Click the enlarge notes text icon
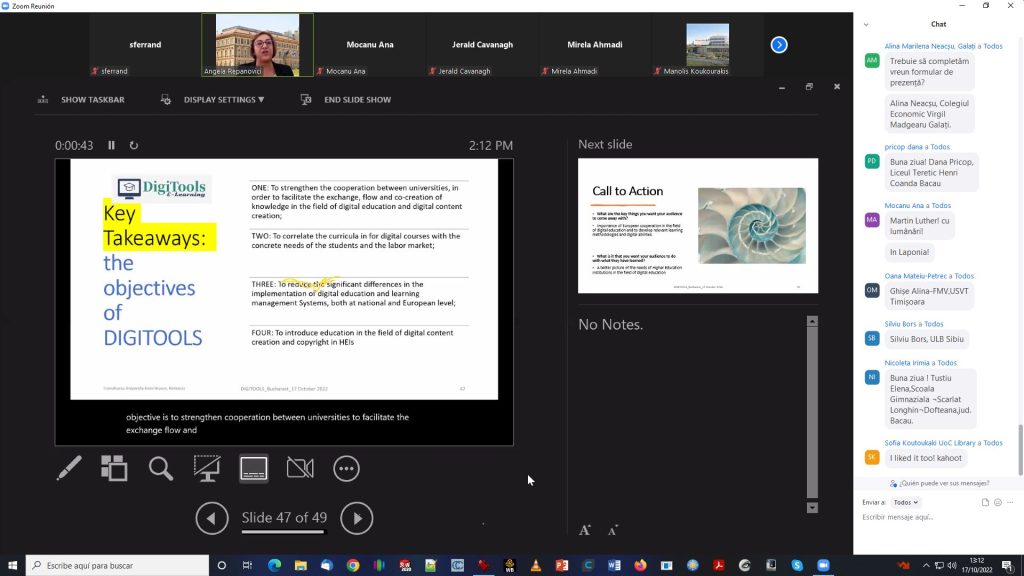 [585, 530]
